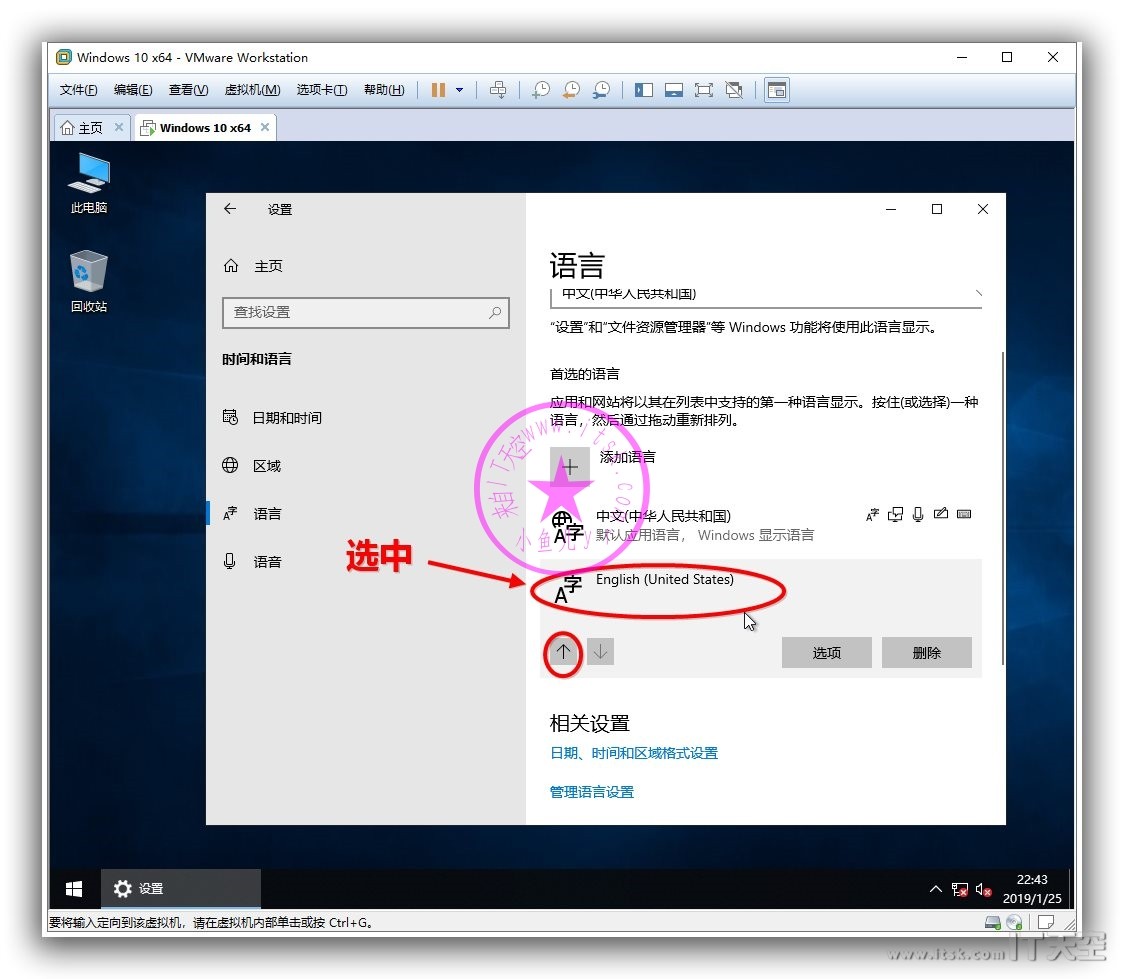This screenshot has height=979, width=1124.
Task: Click the VMware status bar message log icon
Action: (x=1046, y=922)
